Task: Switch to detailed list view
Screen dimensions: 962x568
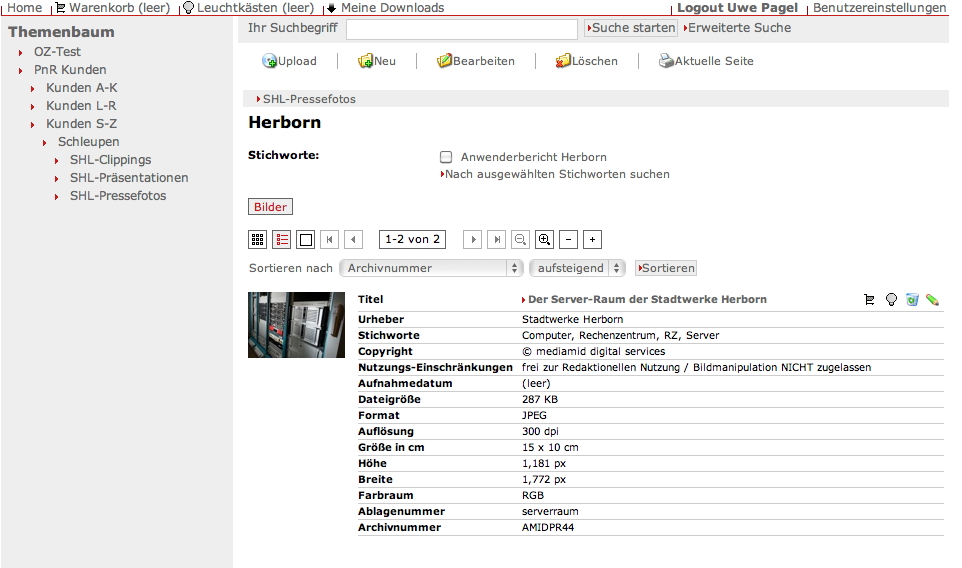Action: click(x=282, y=240)
